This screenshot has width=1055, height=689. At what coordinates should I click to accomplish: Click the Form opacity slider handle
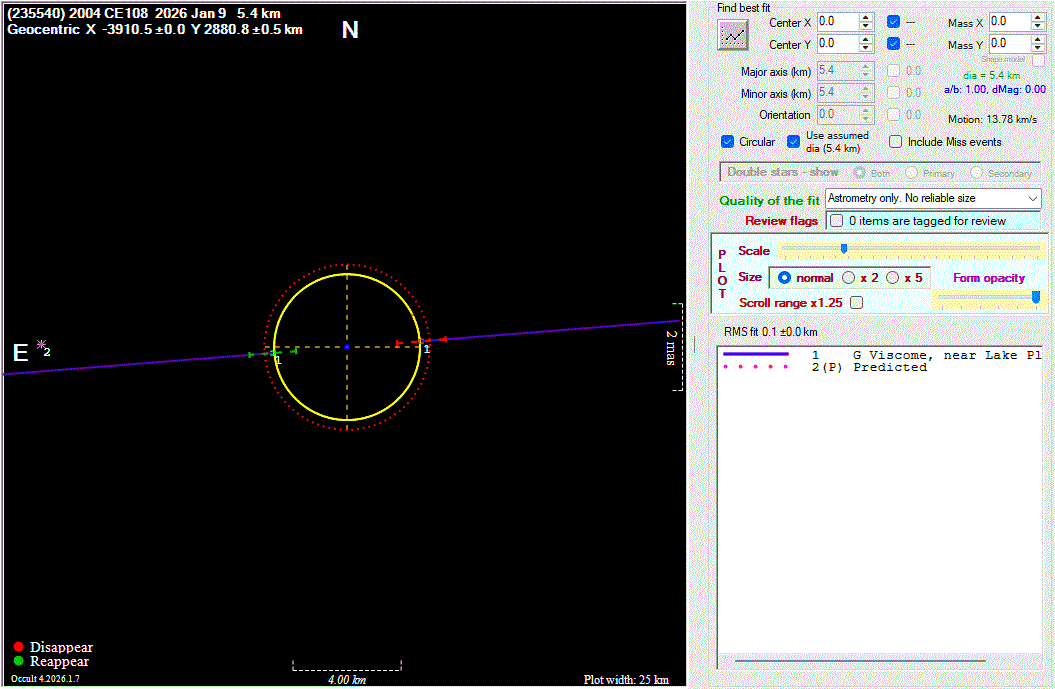[x=1036, y=297]
